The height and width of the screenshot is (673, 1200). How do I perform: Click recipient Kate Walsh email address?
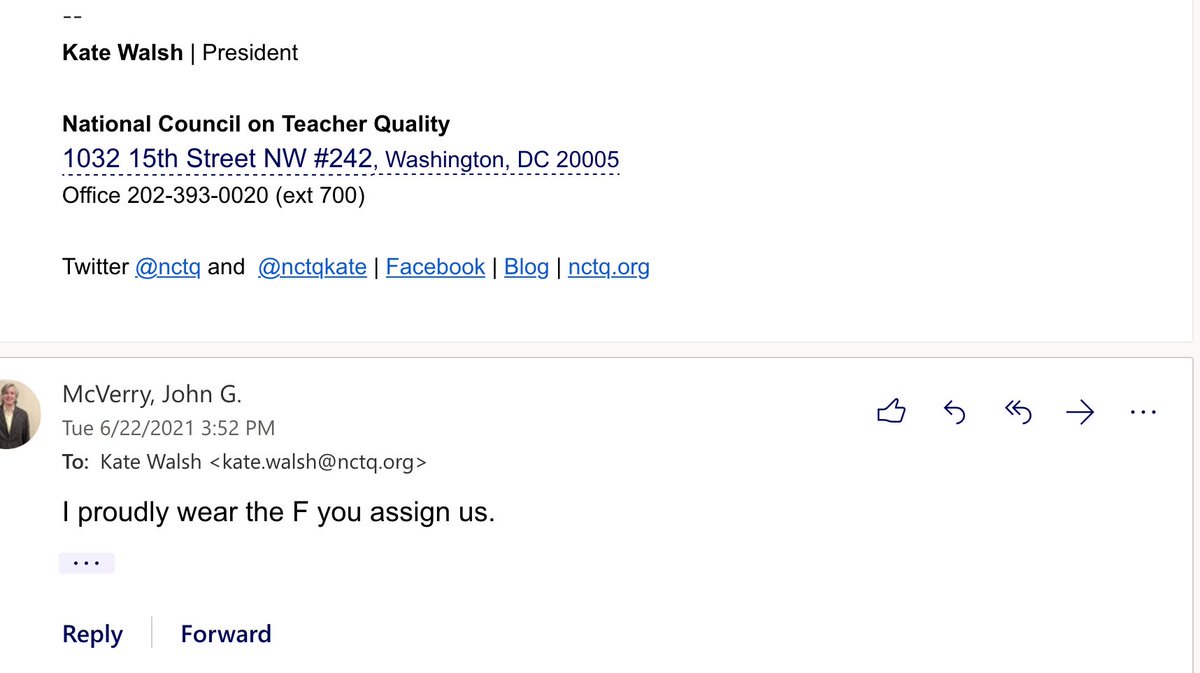pos(324,461)
